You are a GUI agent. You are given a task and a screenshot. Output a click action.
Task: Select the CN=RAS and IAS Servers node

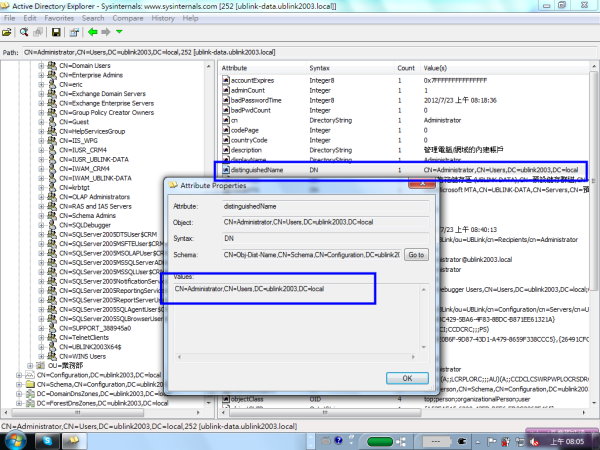95,206
